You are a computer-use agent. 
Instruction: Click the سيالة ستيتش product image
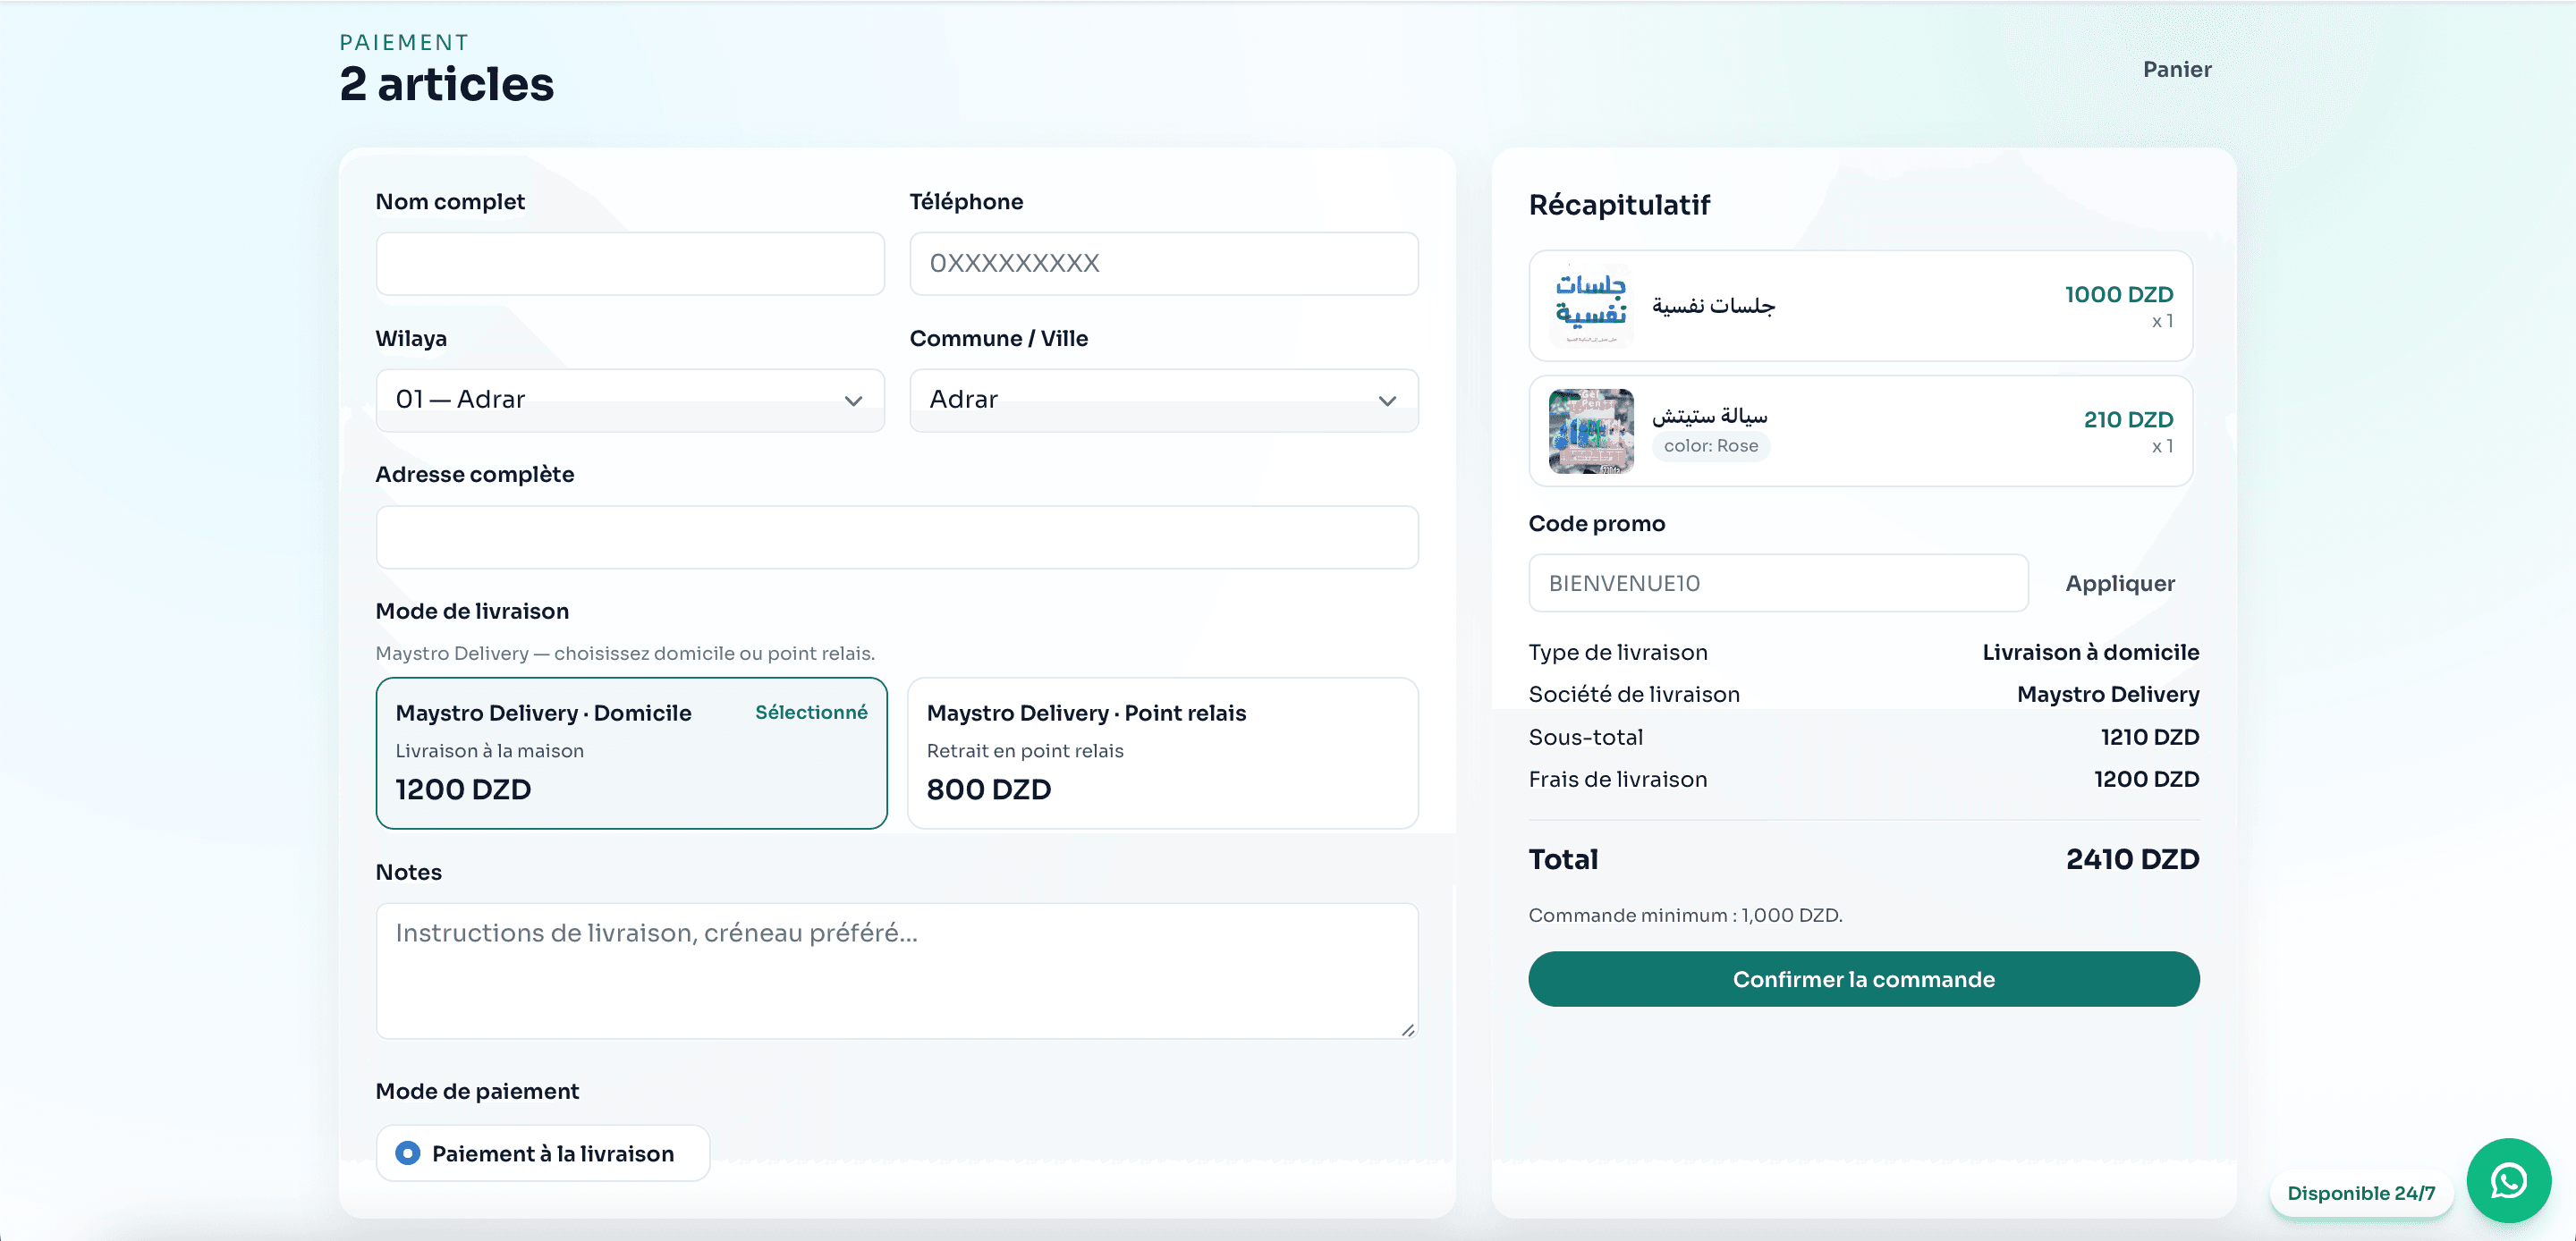tap(1590, 431)
